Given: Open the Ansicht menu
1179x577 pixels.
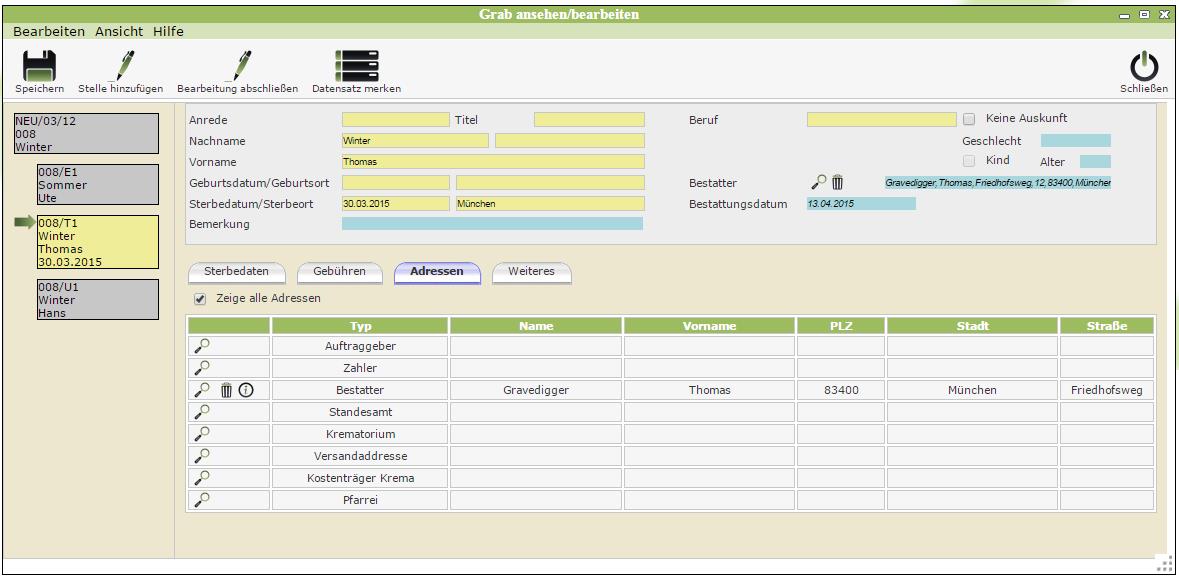Looking at the screenshot, I should (119, 32).
